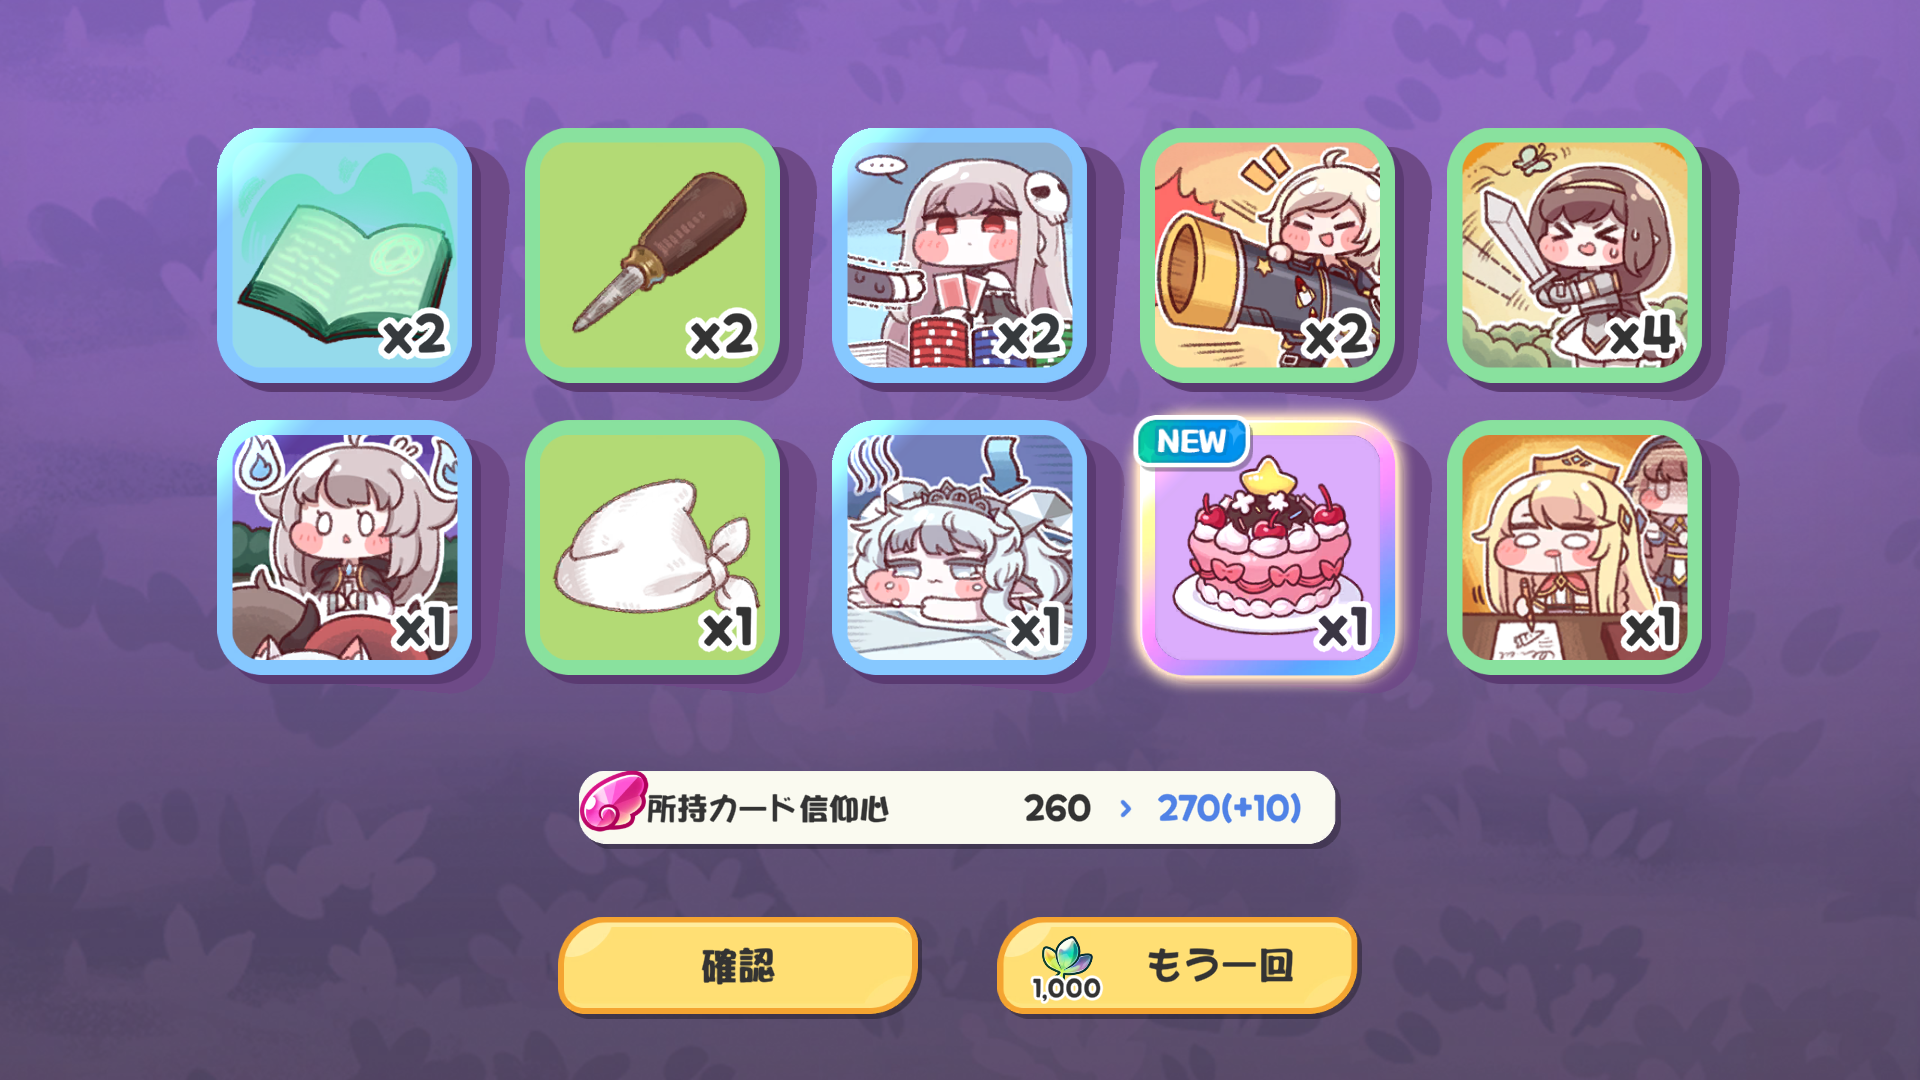The height and width of the screenshot is (1080, 1920).
Task: Click the arrow between 260 and 270
Action: (1126, 808)
